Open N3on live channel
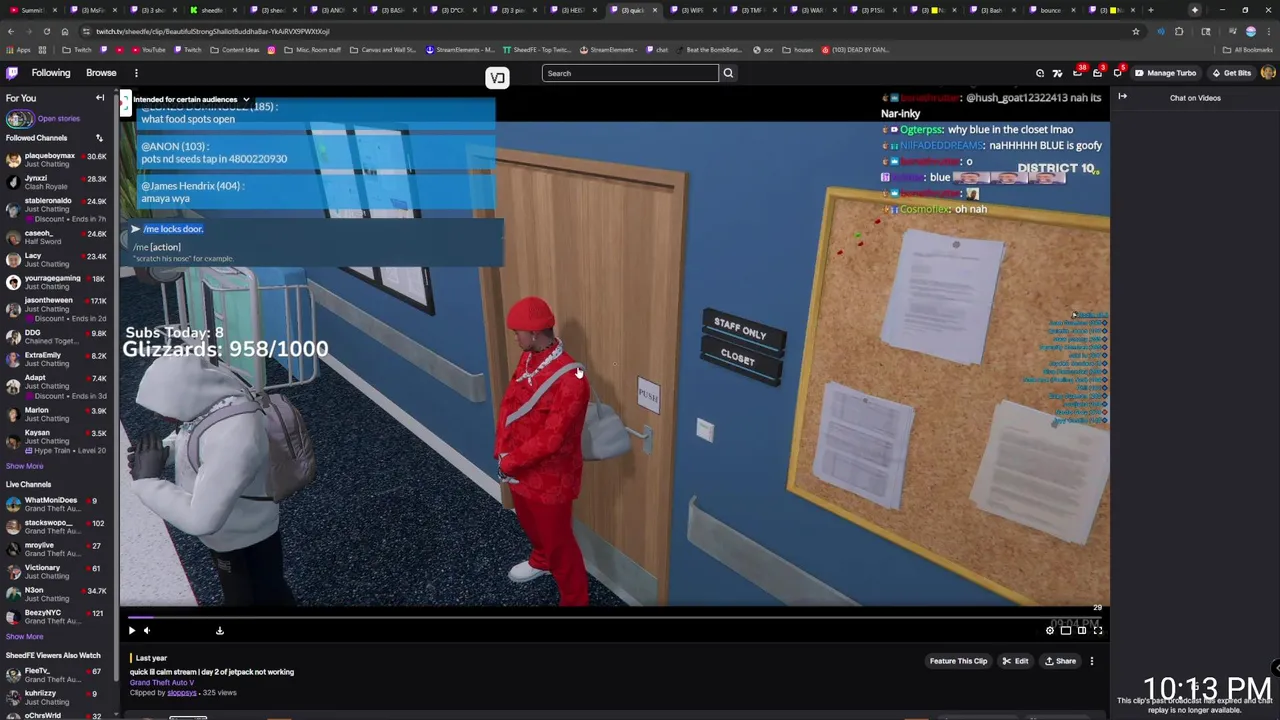 click(x=57, y=594)
